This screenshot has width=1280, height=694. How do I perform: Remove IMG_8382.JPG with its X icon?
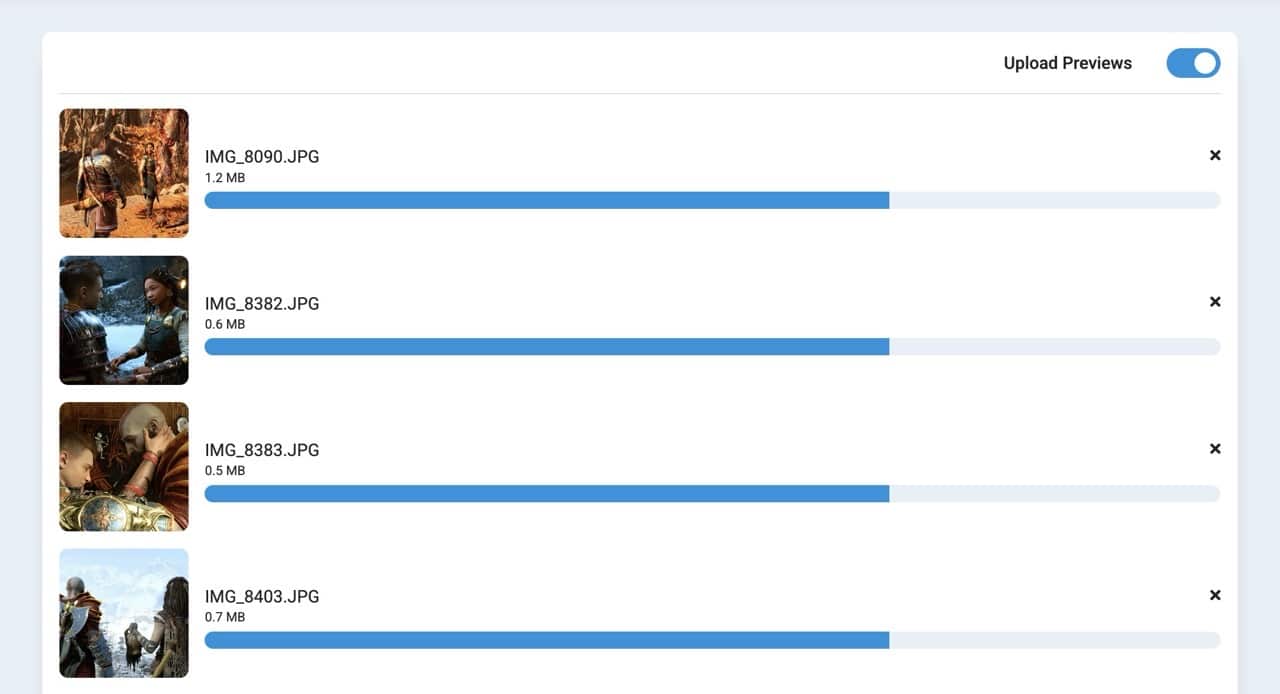point(1215,301)
